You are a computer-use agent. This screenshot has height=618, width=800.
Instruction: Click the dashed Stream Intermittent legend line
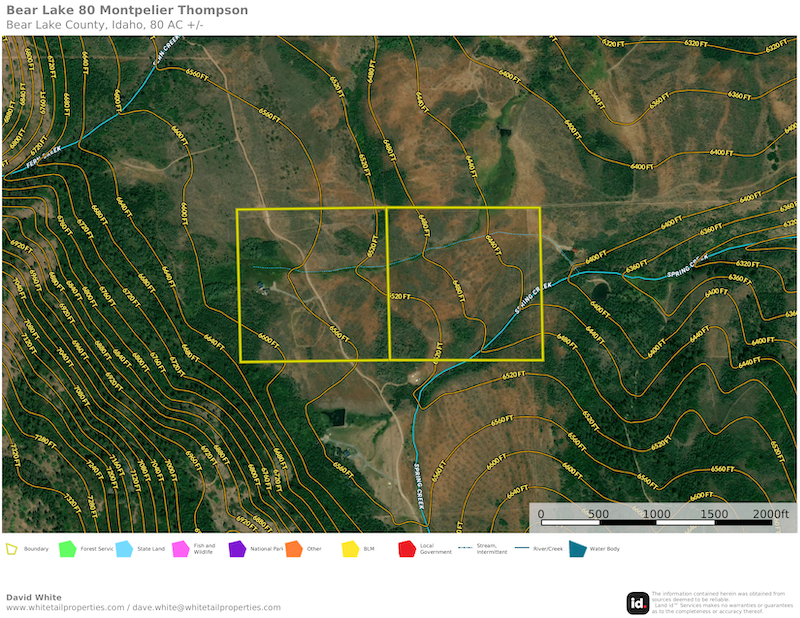pyautogui.click(x=465, y=548)
